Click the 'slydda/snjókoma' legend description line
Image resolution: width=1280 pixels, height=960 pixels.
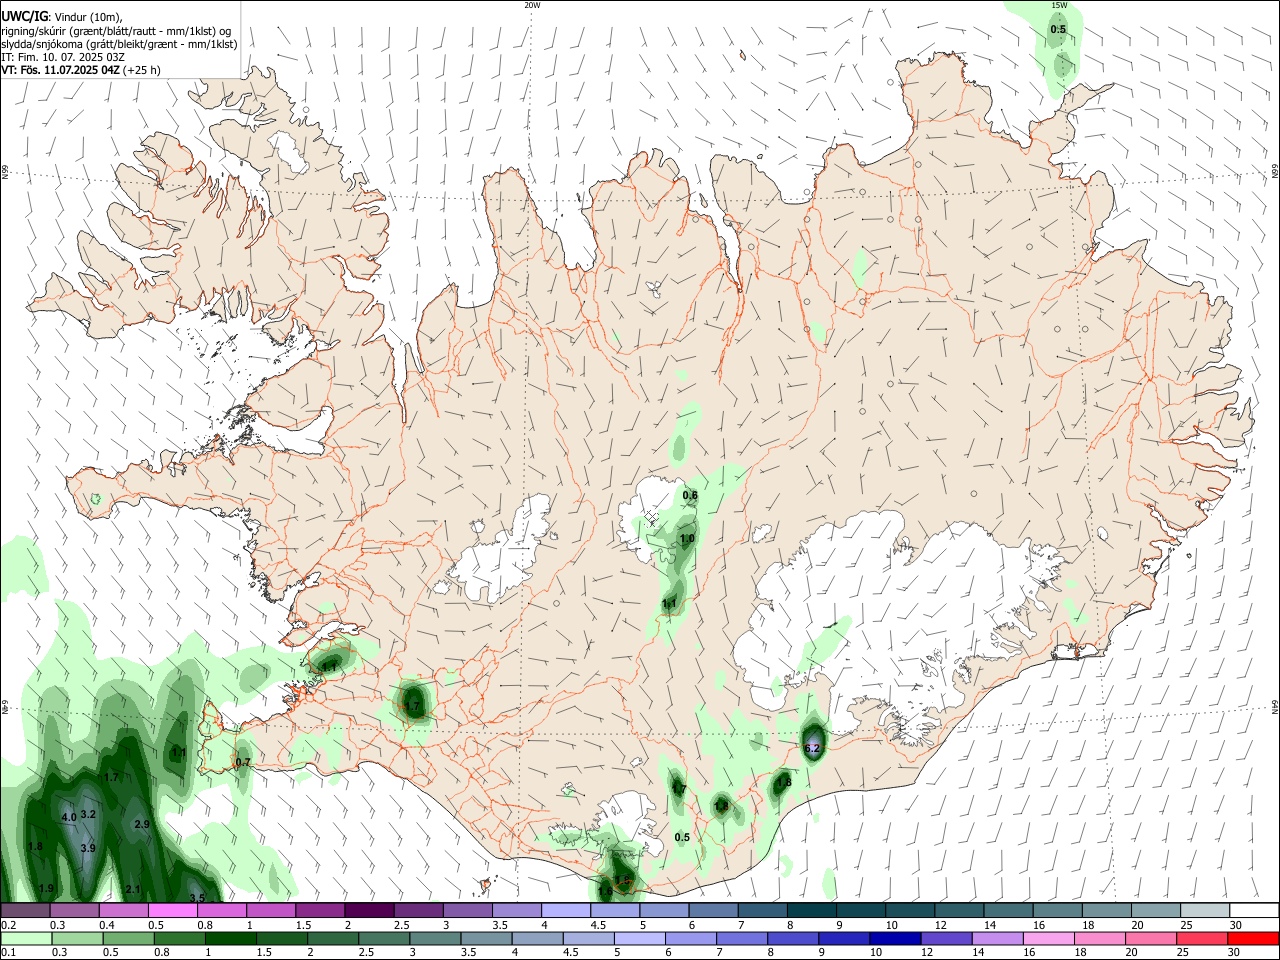click(119, 44)
